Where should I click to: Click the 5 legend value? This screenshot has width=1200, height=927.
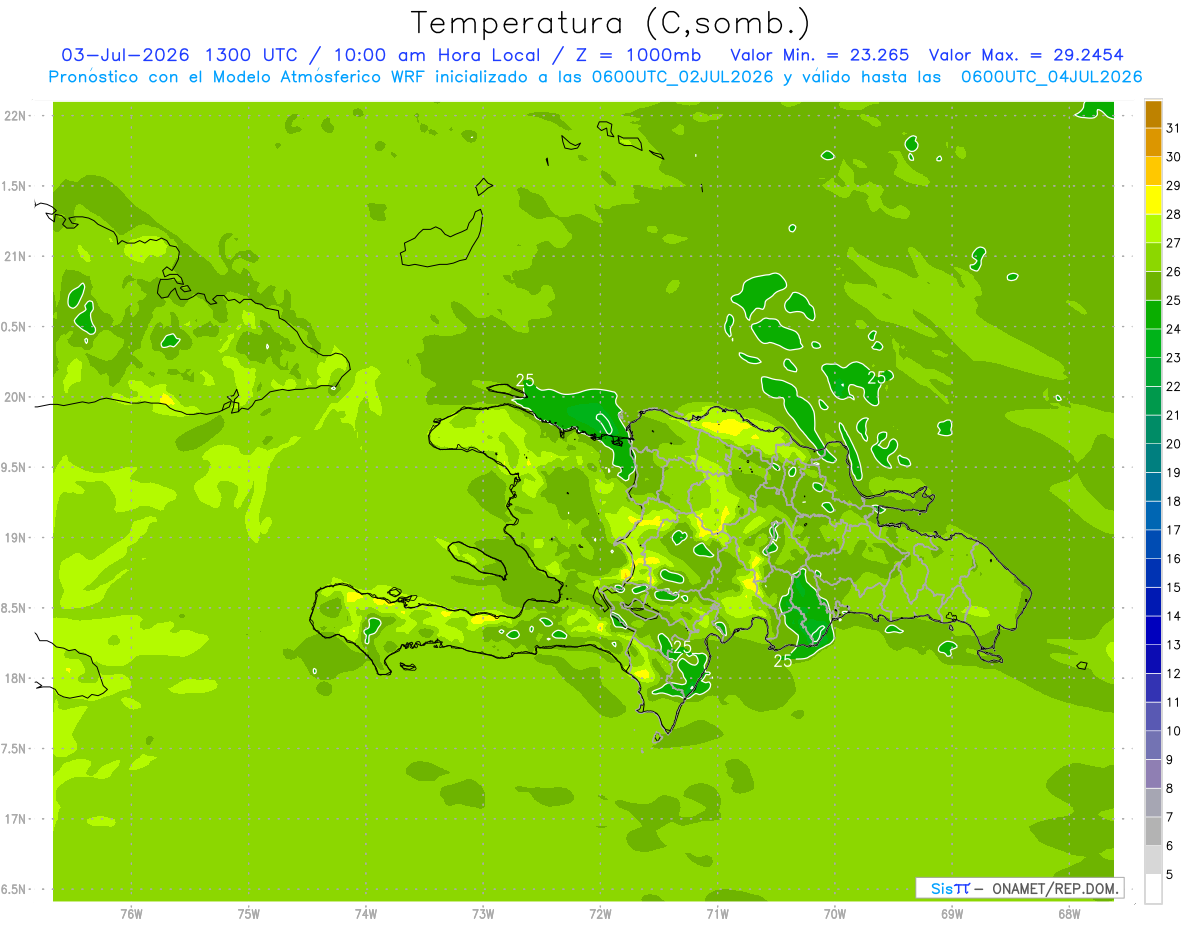coord(1170,874)
